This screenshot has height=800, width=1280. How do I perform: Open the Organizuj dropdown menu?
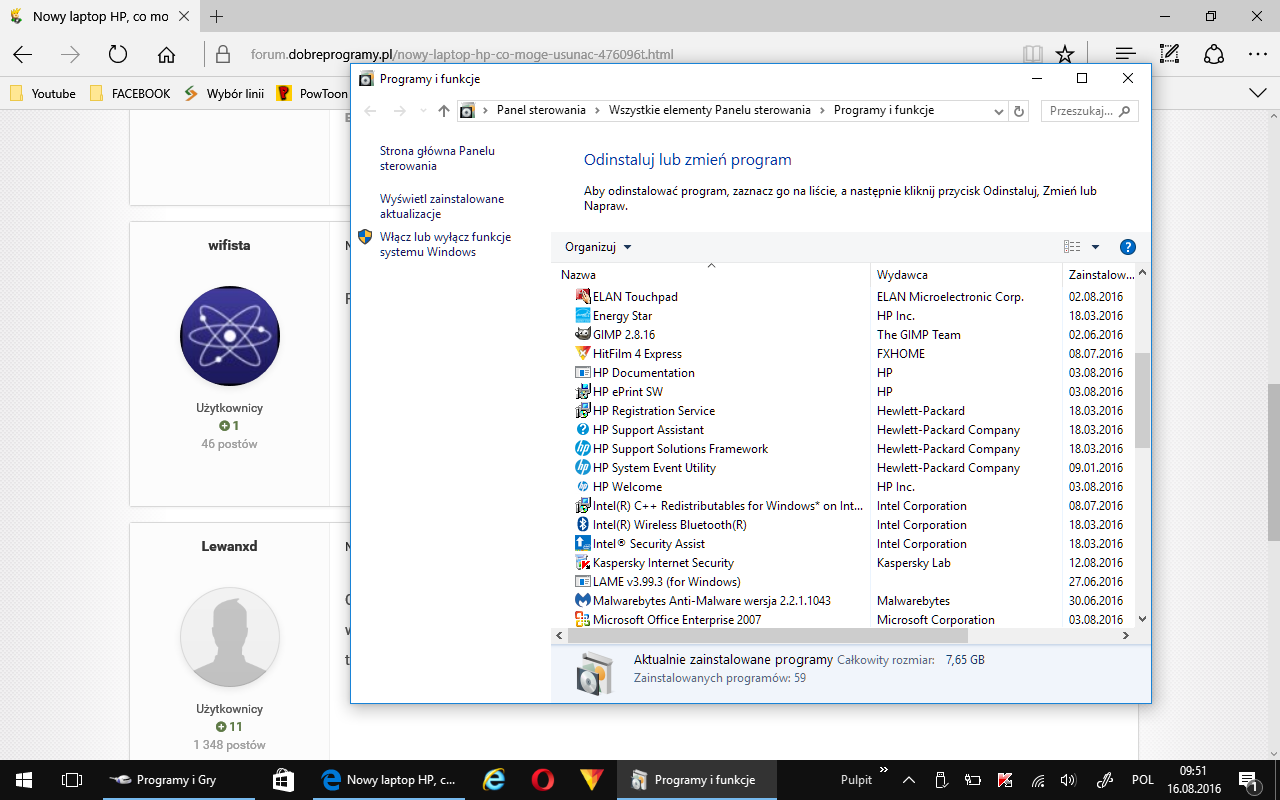(x=598, y=247)
